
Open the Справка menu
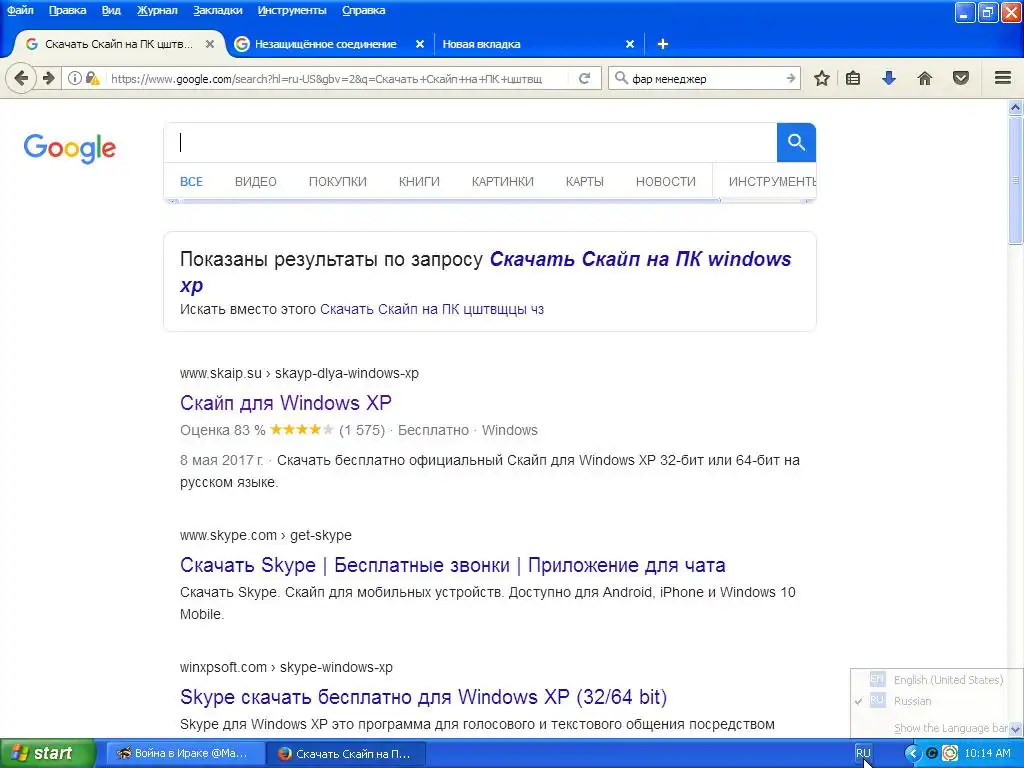(x=363, y=10)
